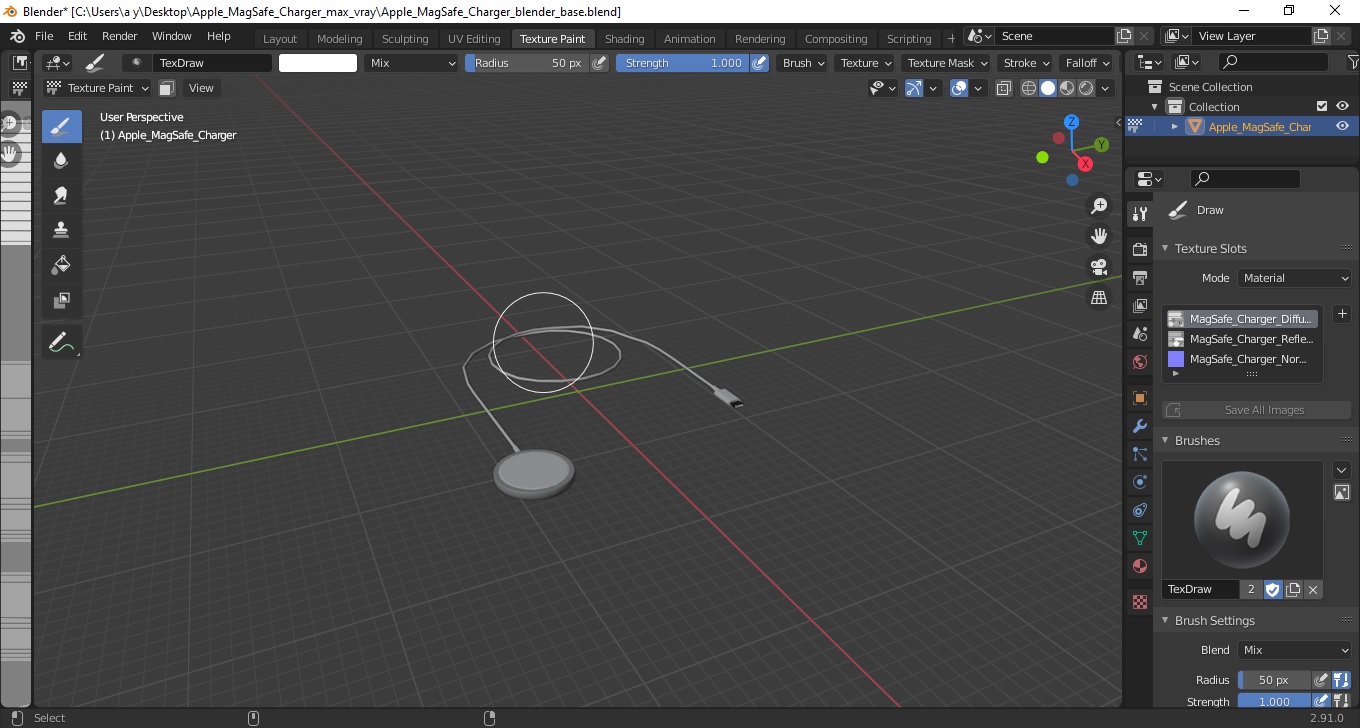
Task: Open the Object properties tab
Action: click(x=1139, y=398)
